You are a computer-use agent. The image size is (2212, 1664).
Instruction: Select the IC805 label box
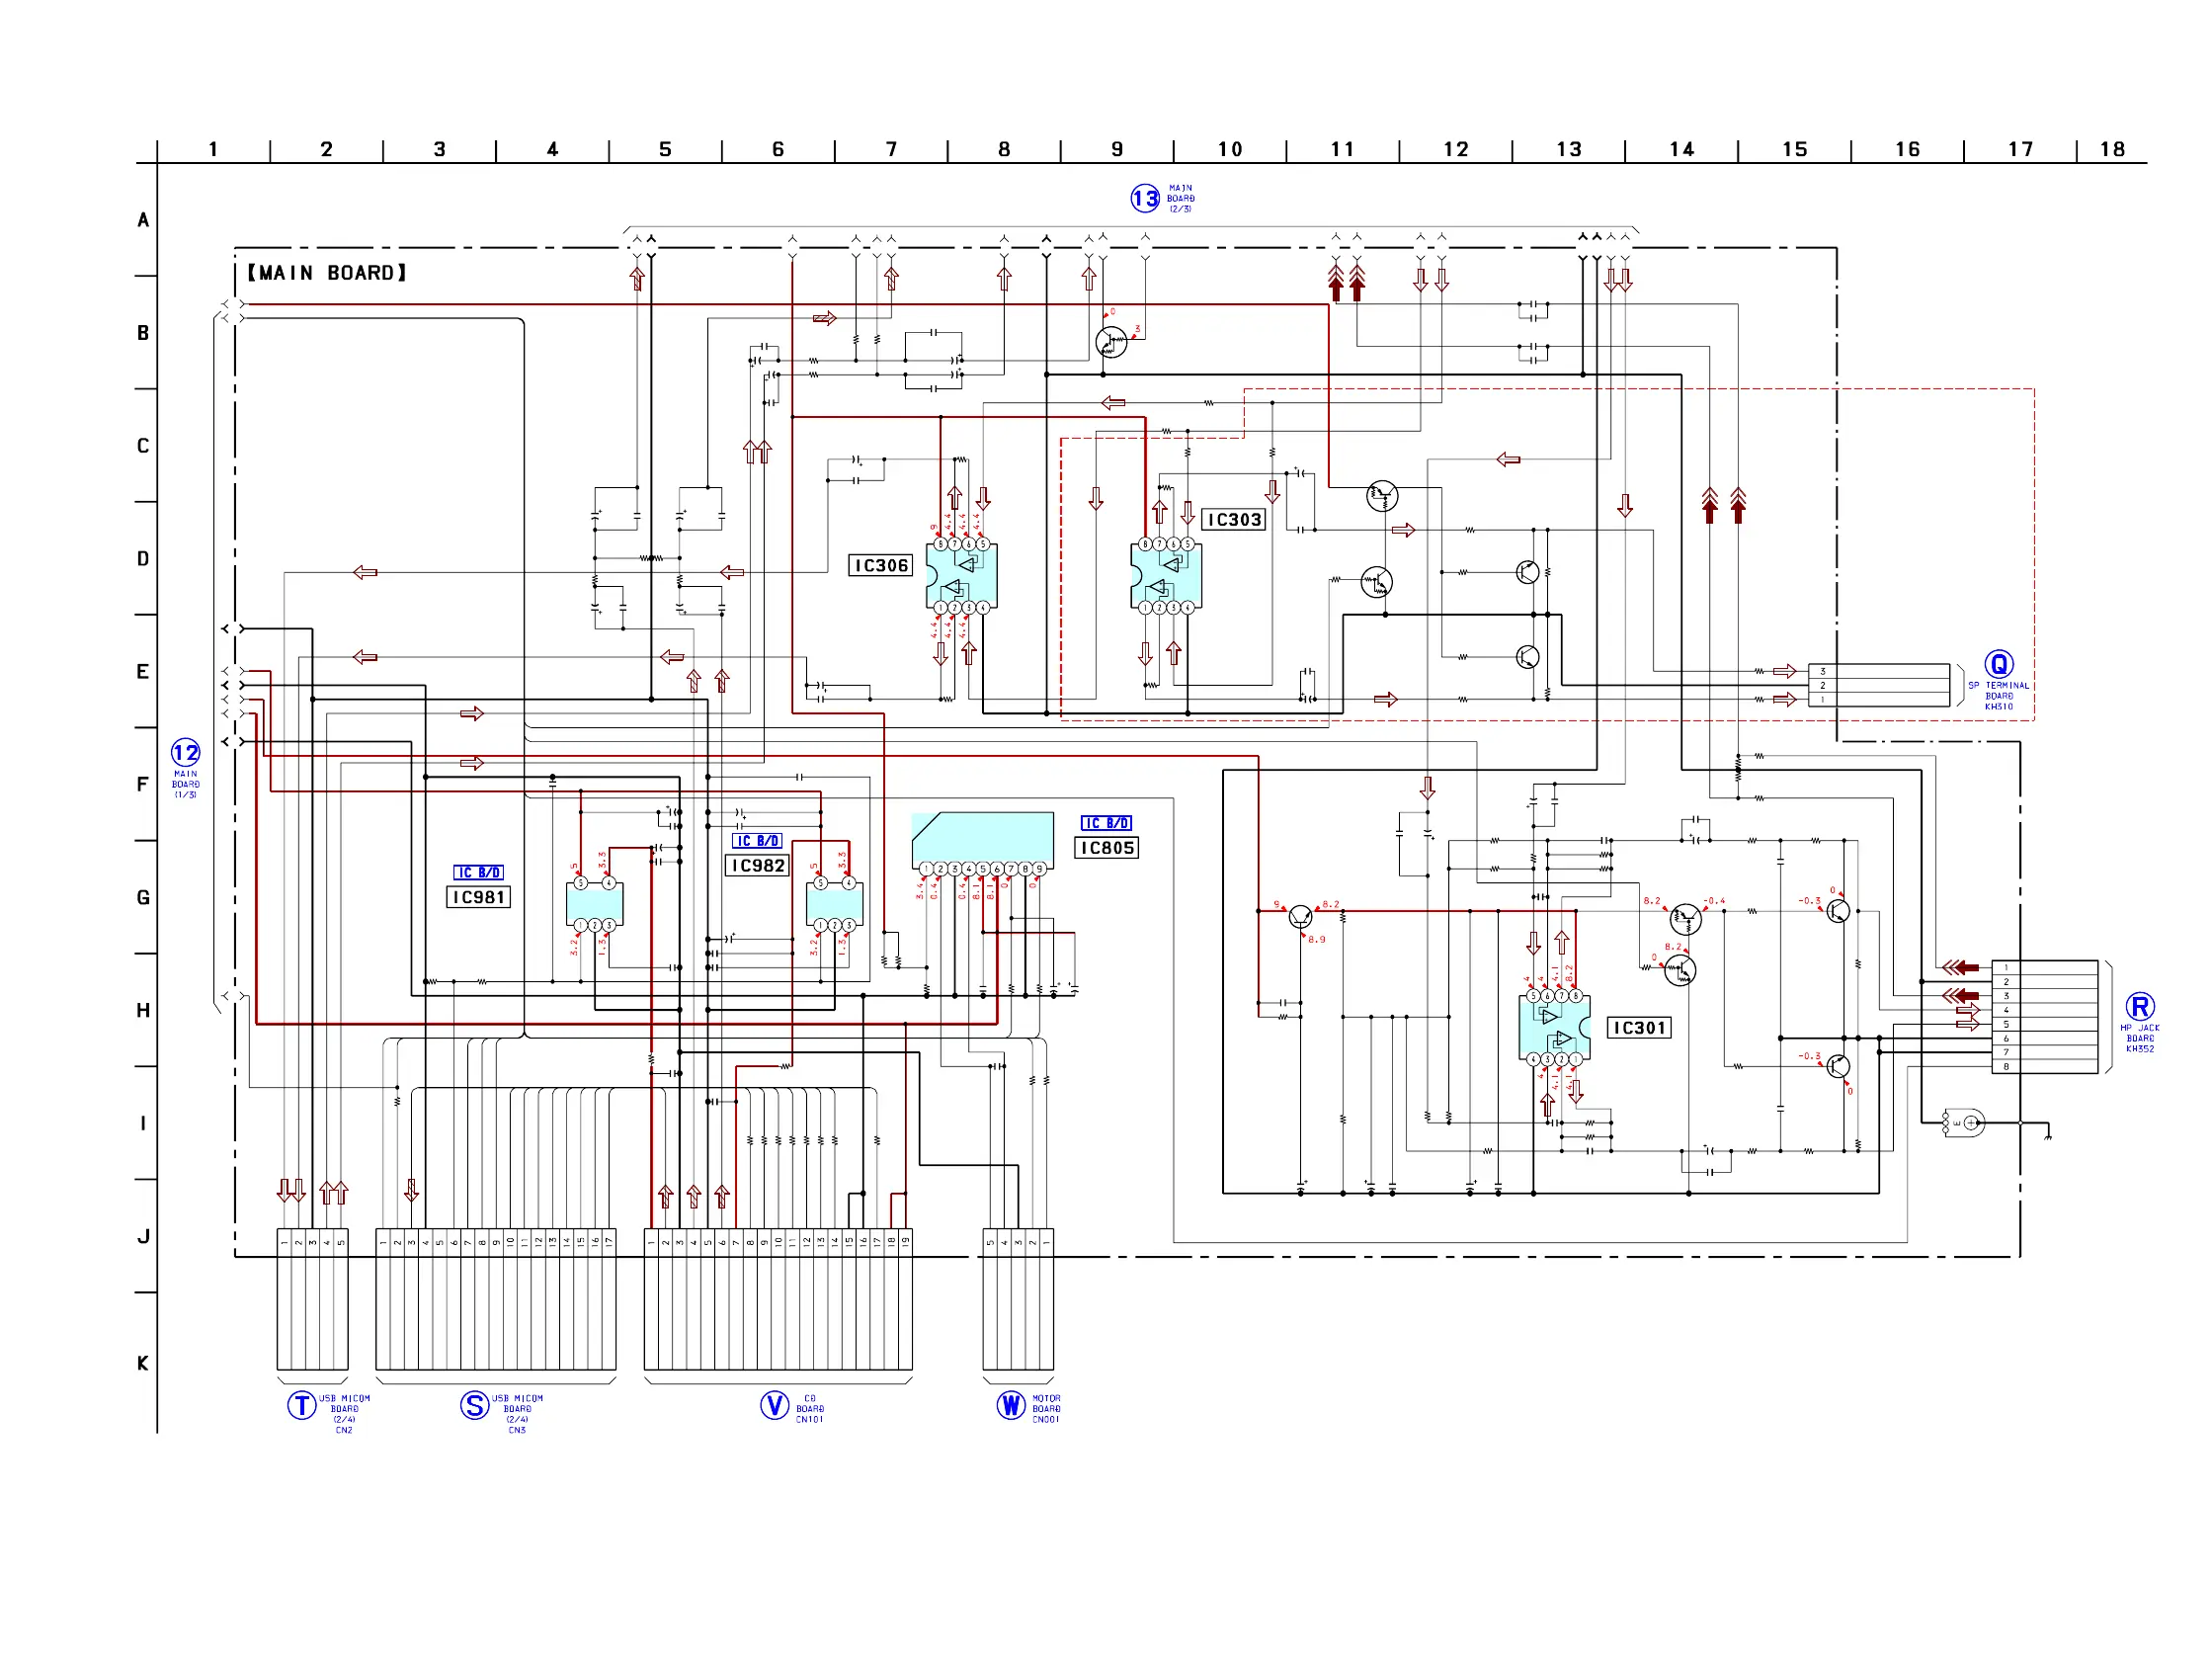click(x=1107, y=848)
